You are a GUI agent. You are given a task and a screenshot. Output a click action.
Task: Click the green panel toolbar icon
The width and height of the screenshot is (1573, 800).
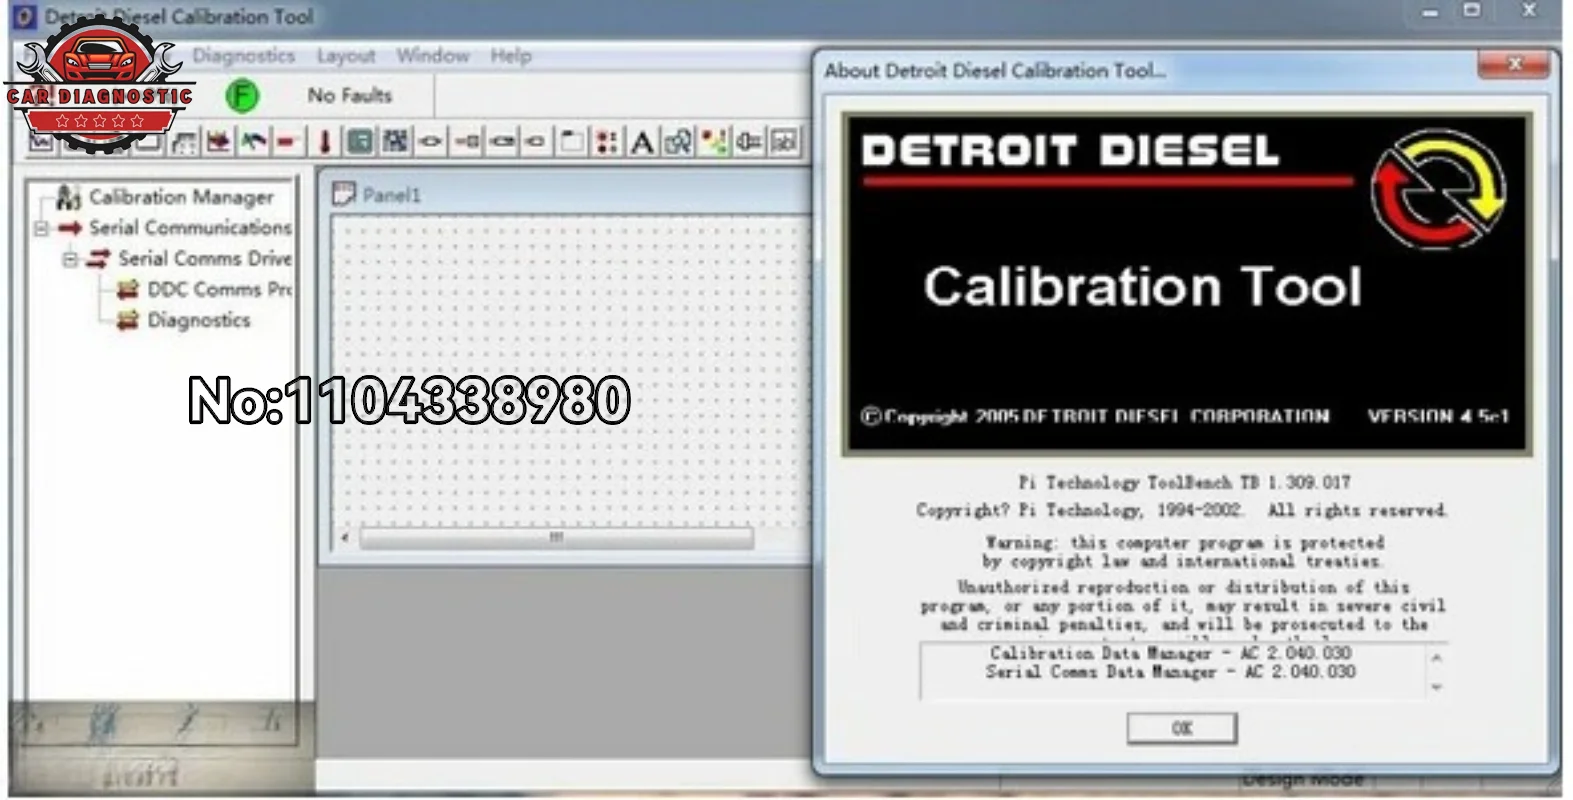(359, 142)
